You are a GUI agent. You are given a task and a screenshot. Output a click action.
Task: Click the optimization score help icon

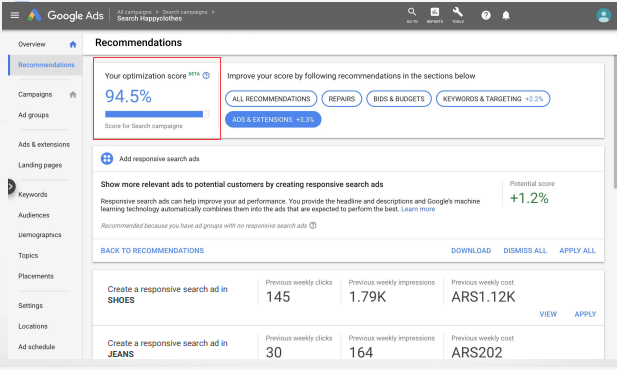pos(206,76)
